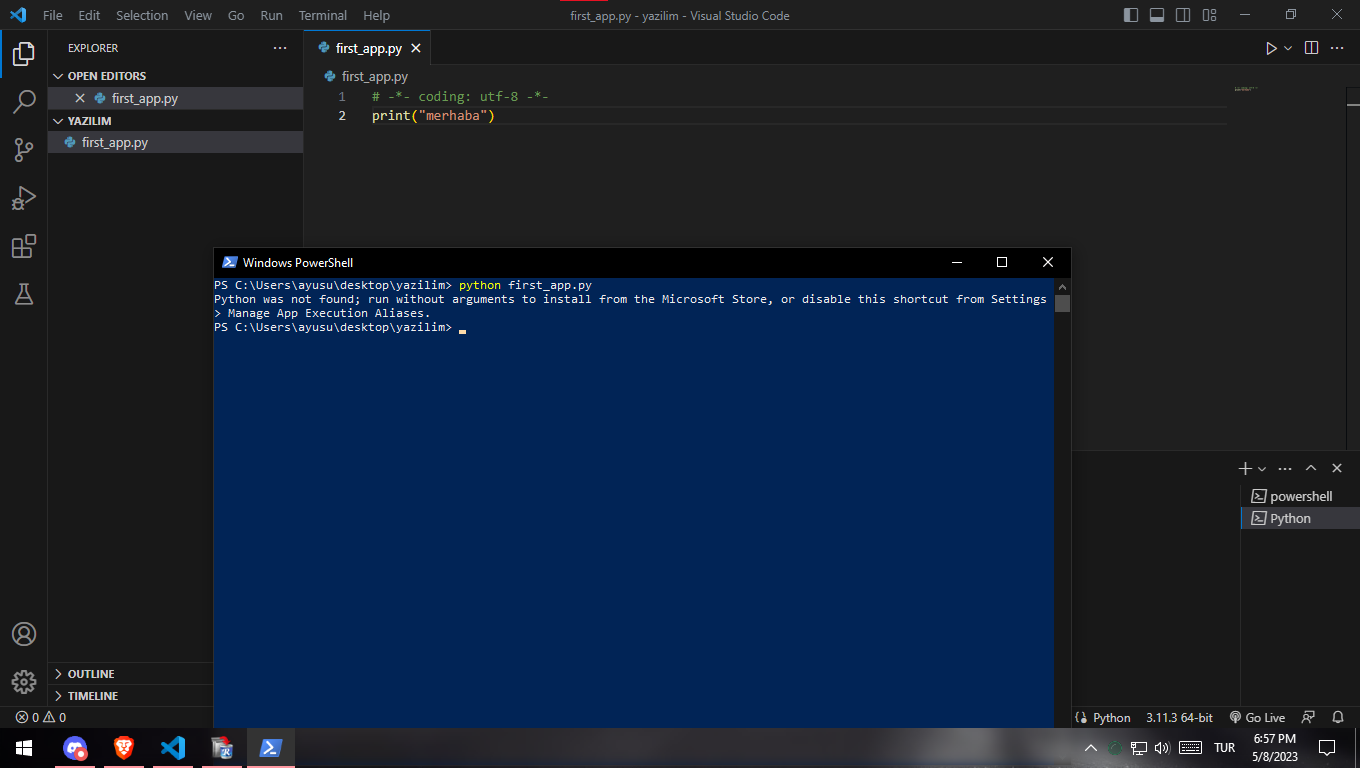
Task: Open Brave browser from the taskbar
Action: tap(124, 748)
